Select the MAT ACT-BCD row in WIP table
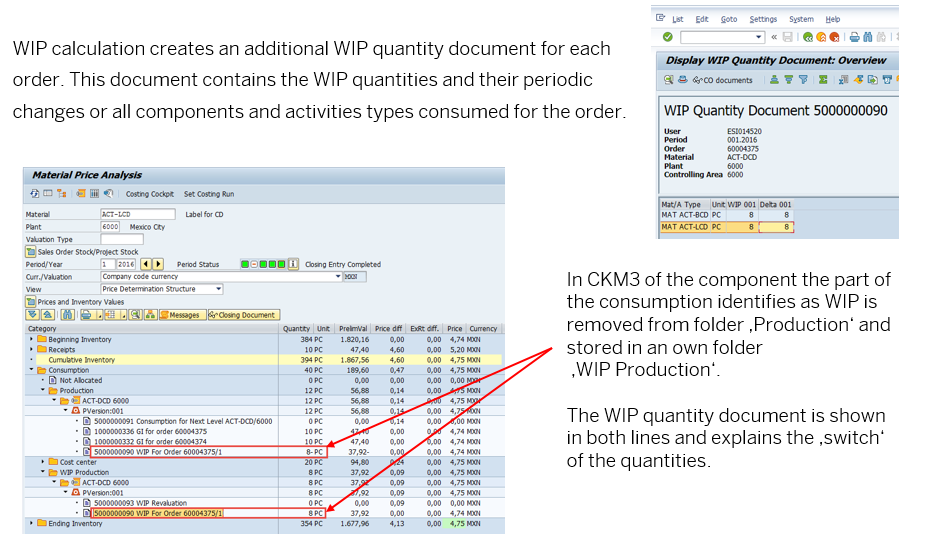The height and width of the screenshot is (547, 928). 727,215
